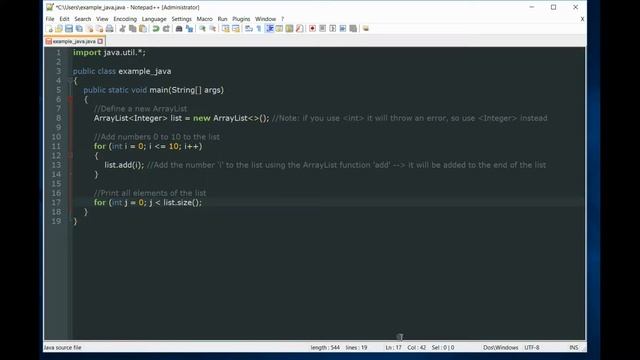Image resolution: width=640 pixels, height=360 pixels.
Task: Collapse the class block fold marker on line 4
Action: [x=70, y=80]
